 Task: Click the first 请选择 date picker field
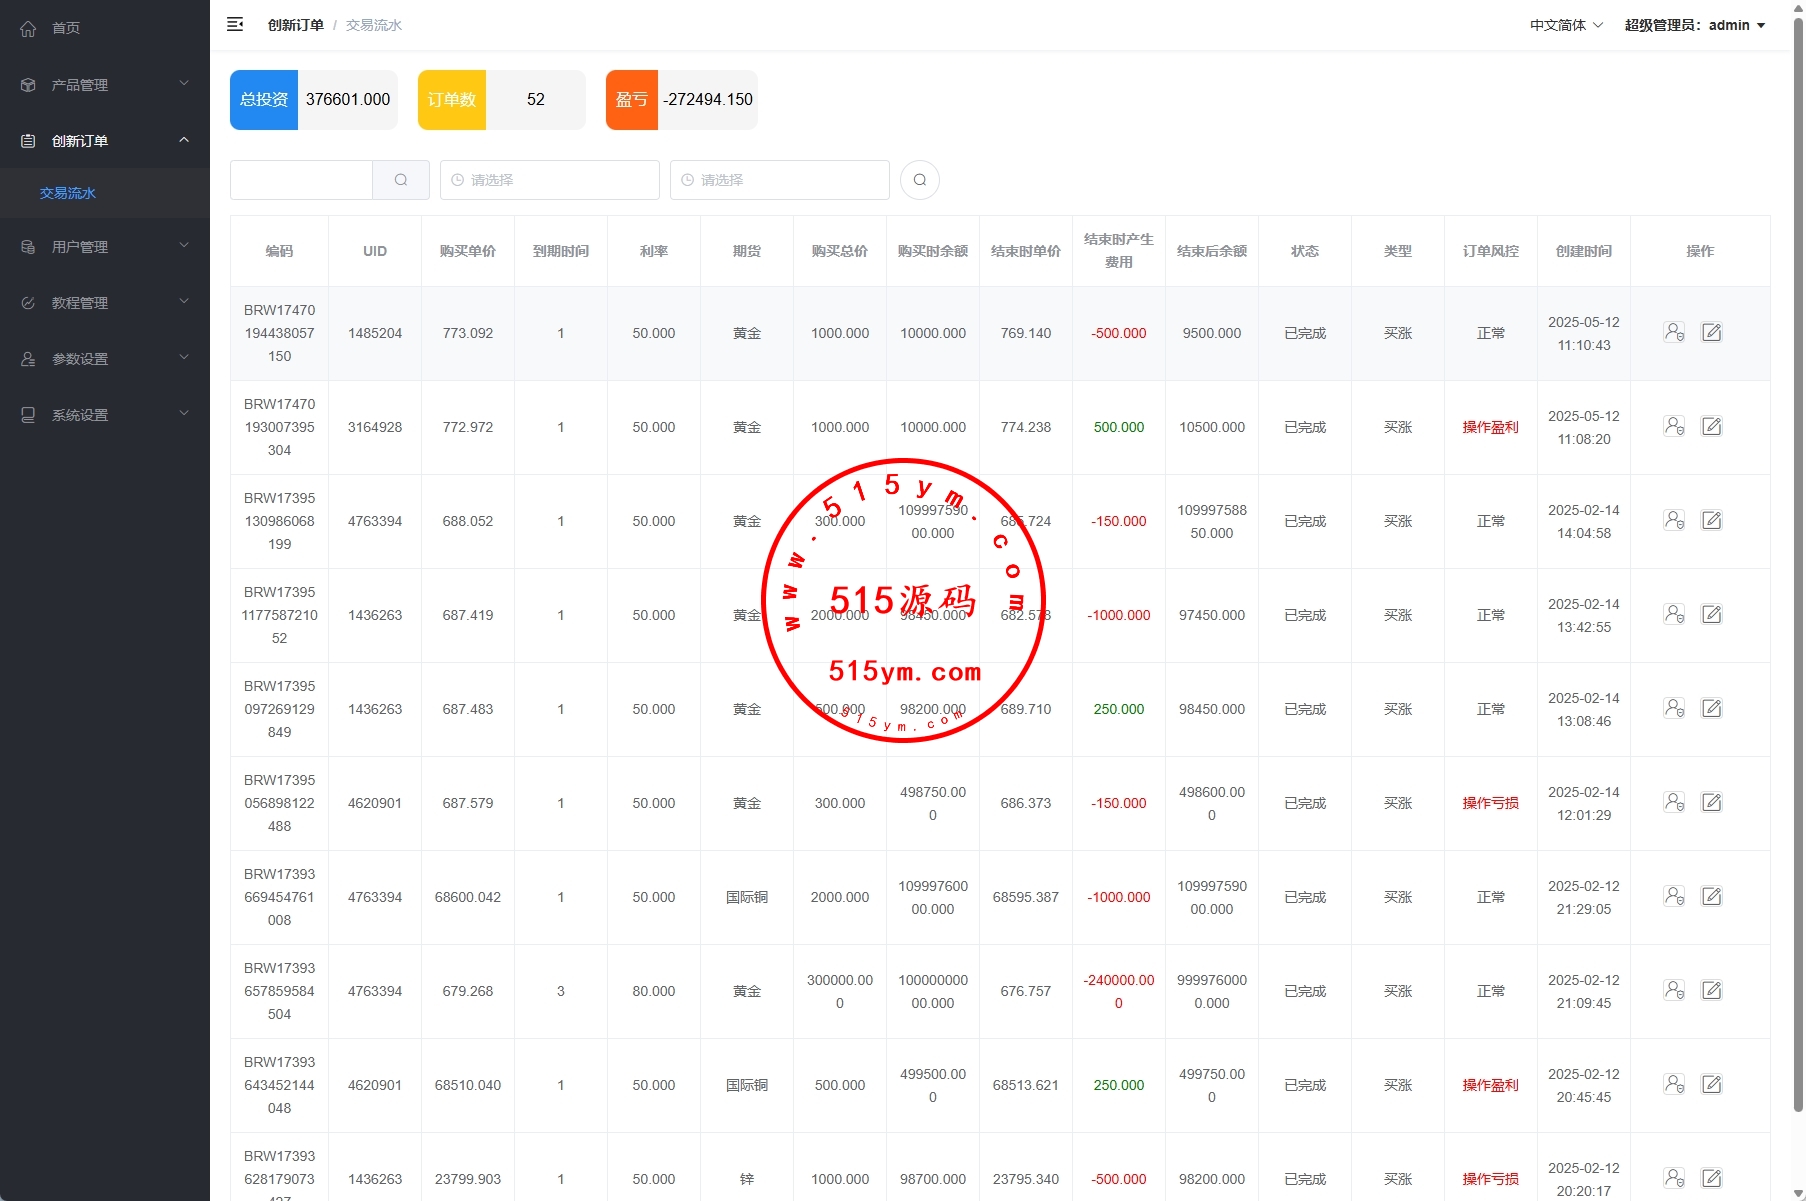click(x=549, y=180)
